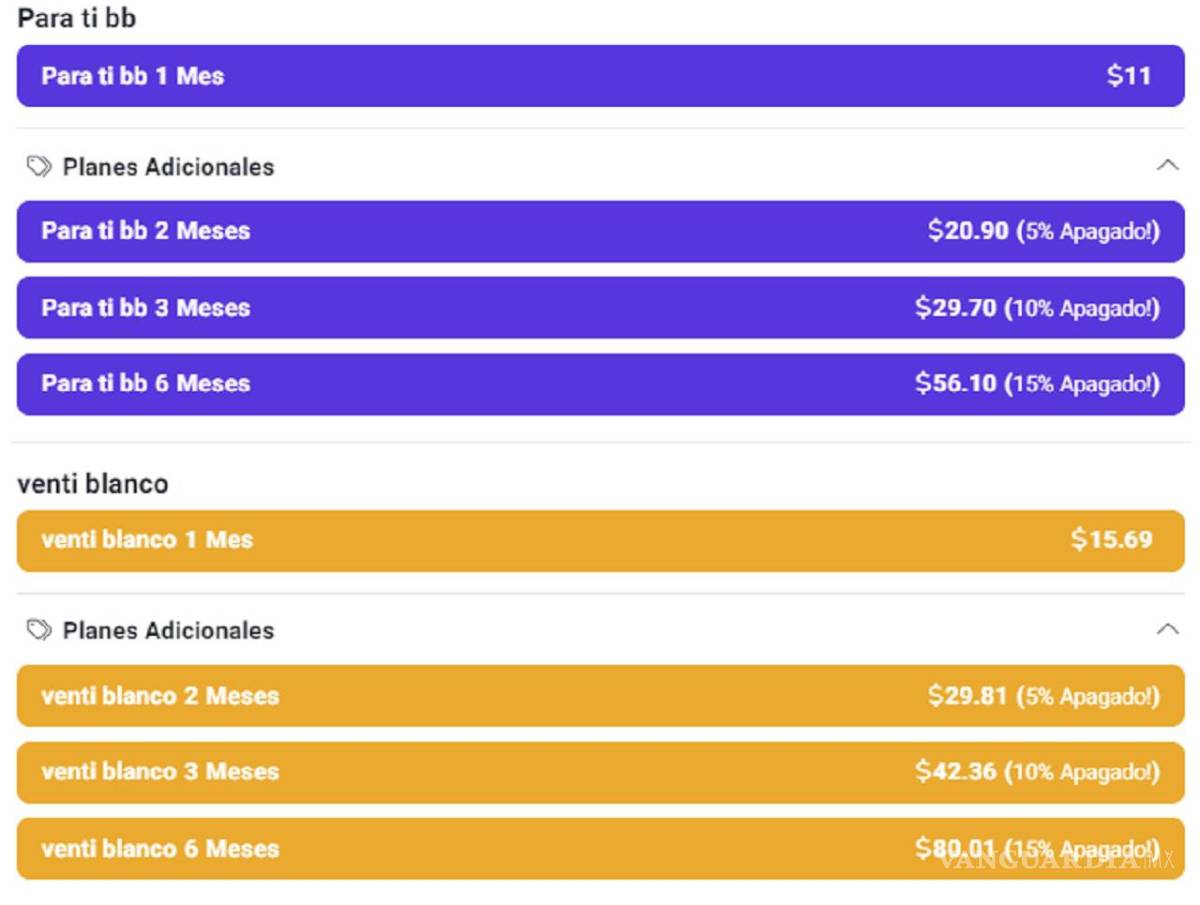Select the venti blanco 1 Mes plan
Image resolution: width=1200 pixels, height=905 pixels.
coord(600,540)
